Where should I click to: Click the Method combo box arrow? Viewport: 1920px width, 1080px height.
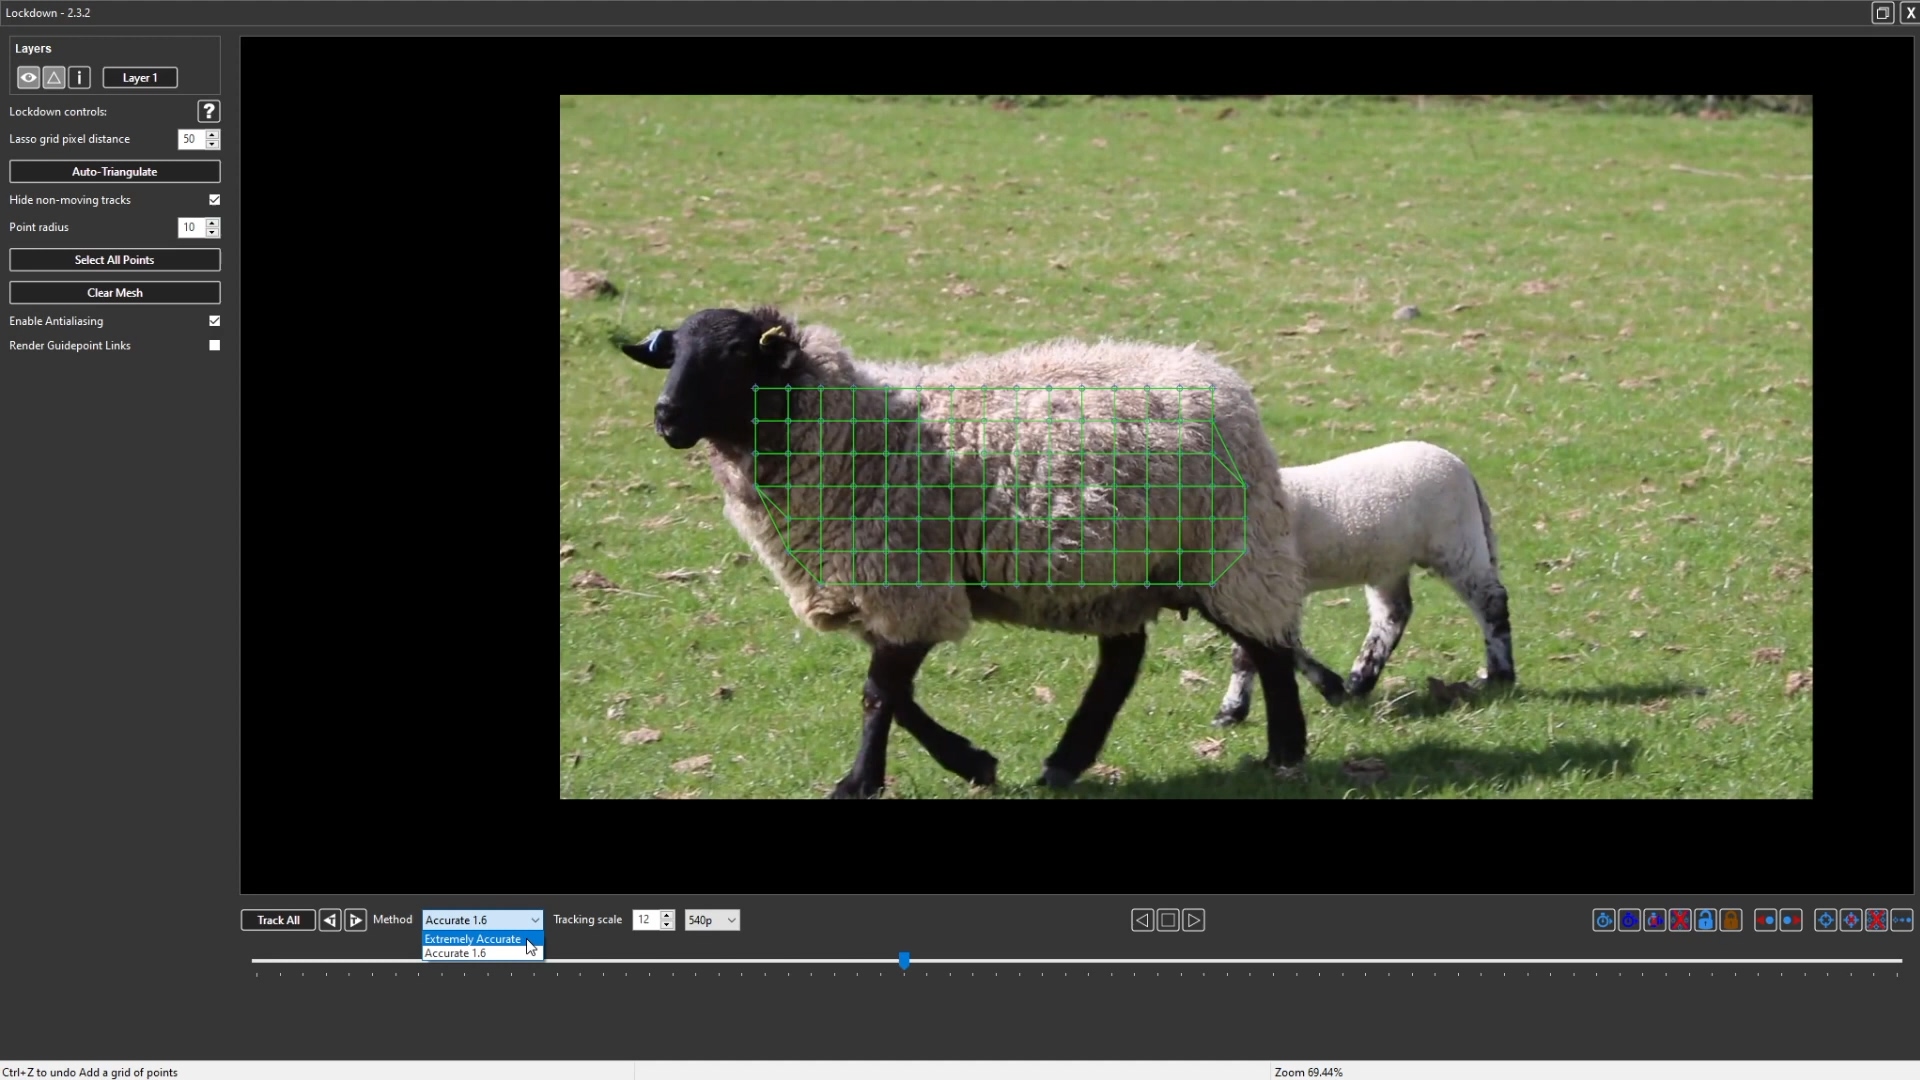[534, 920]
